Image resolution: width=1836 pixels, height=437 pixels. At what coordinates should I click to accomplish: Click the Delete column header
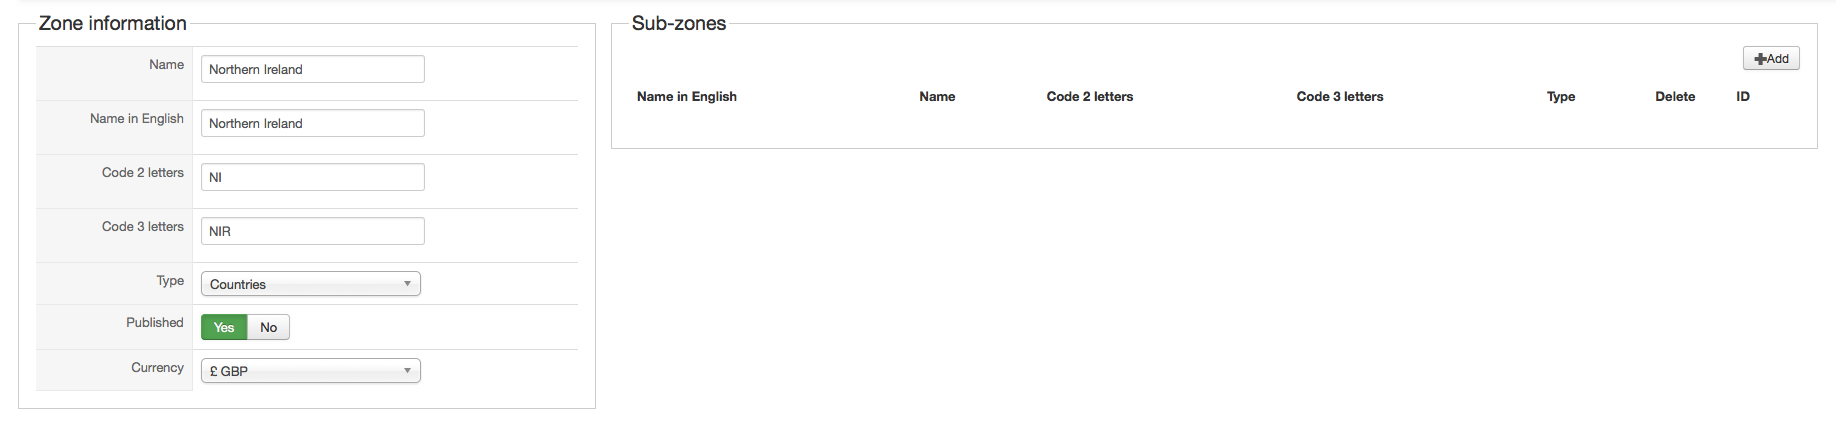(x=1675, y=97)
